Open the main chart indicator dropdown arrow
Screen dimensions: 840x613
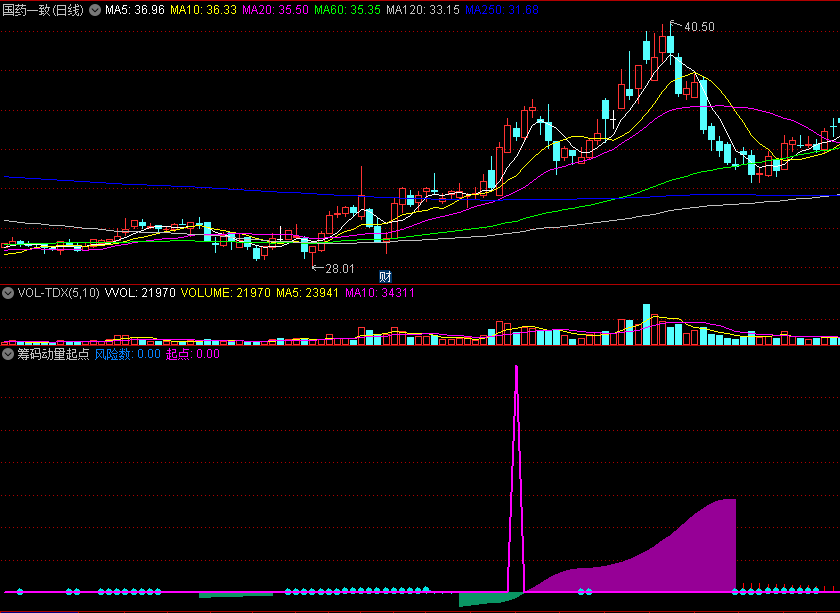95,10
